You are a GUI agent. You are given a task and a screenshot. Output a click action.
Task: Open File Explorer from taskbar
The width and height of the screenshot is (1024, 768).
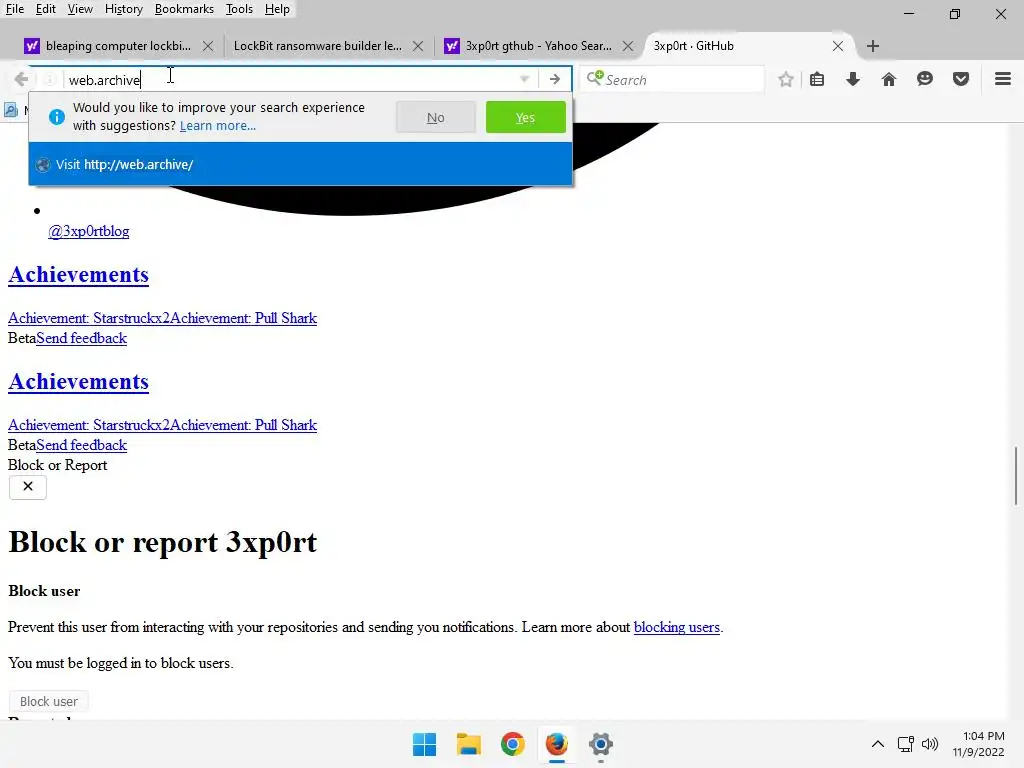point(468,744)
